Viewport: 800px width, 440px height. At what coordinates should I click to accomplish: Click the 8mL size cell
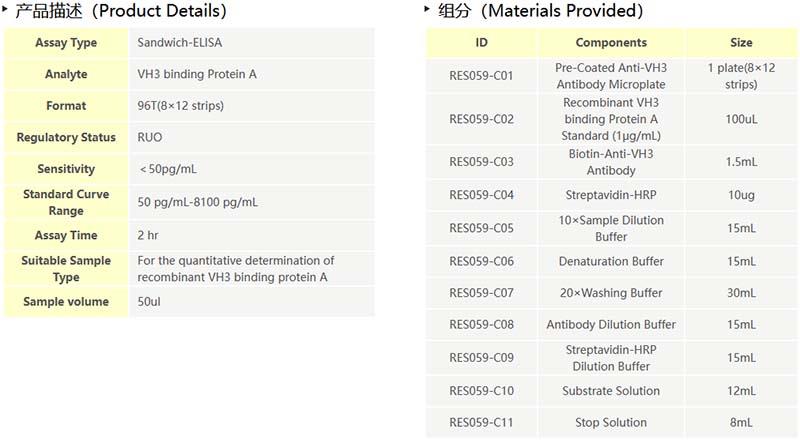(x=741, y=423)
